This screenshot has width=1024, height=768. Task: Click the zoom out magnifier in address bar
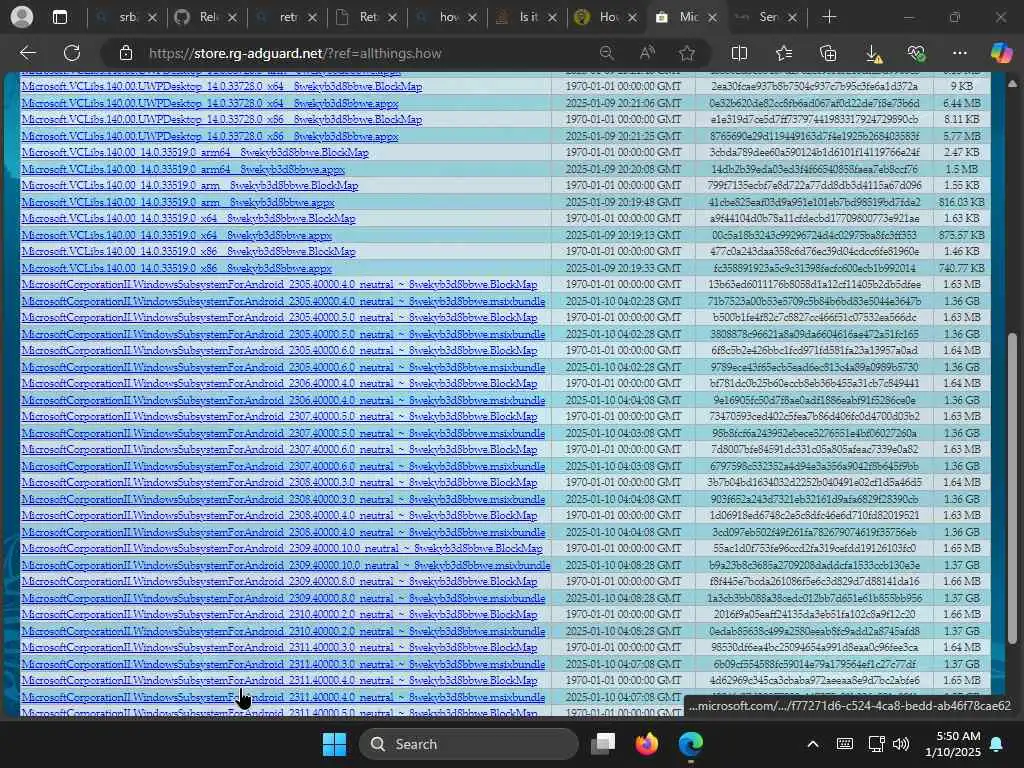pyautogui.click(x=607, y=53)
